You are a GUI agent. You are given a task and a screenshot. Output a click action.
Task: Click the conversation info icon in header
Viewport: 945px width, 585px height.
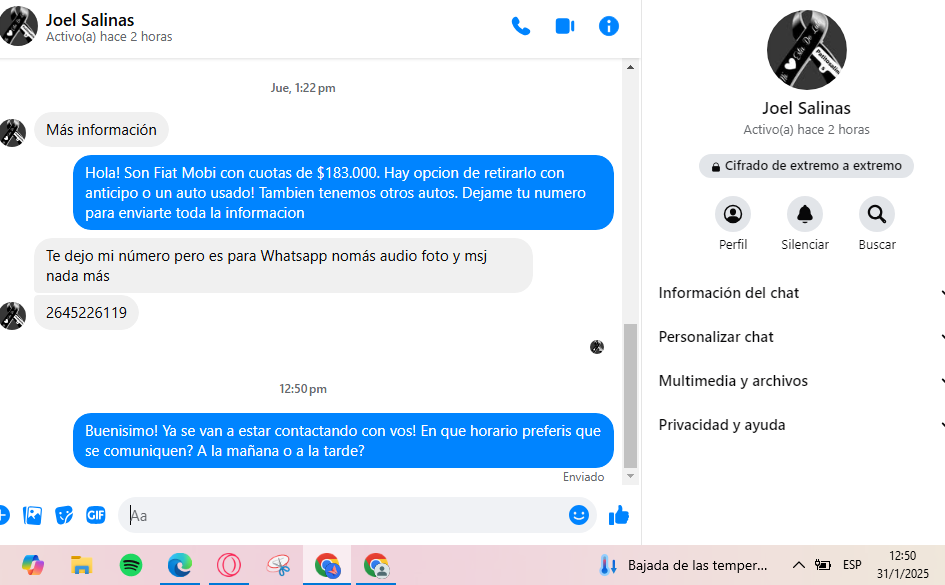[609, 26]
